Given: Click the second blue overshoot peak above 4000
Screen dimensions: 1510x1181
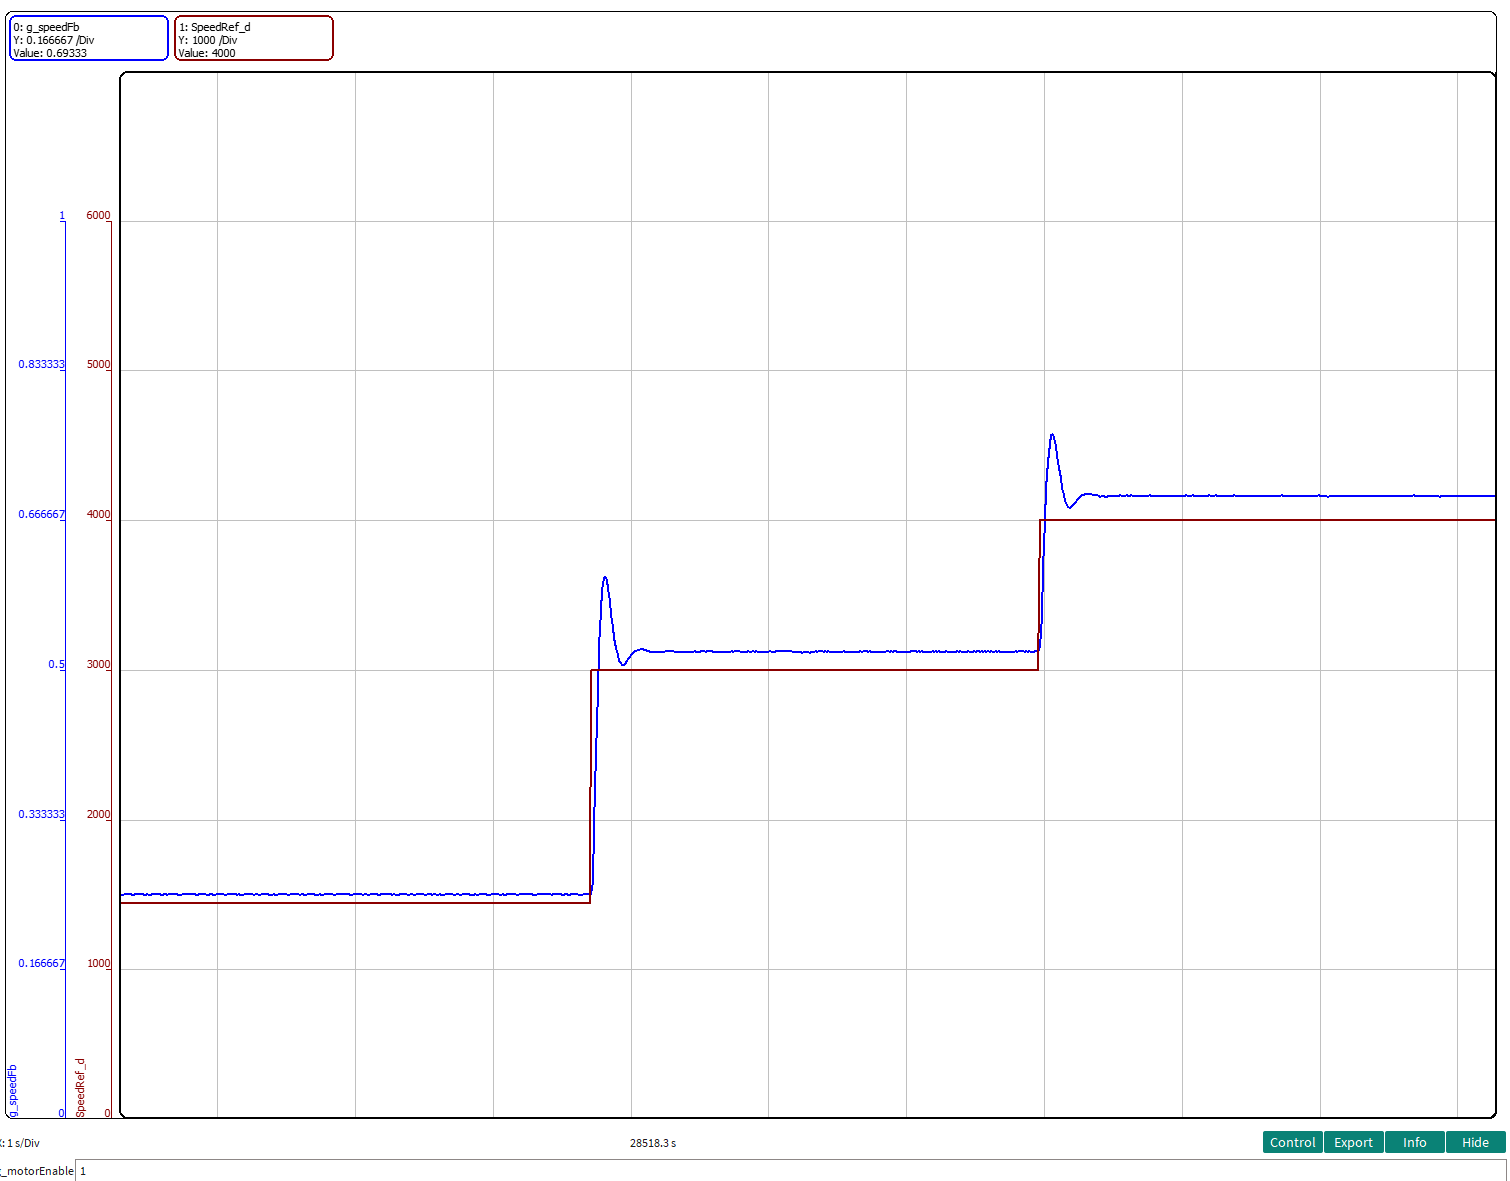Looking at the screenshot, I should click(1052, 435).
